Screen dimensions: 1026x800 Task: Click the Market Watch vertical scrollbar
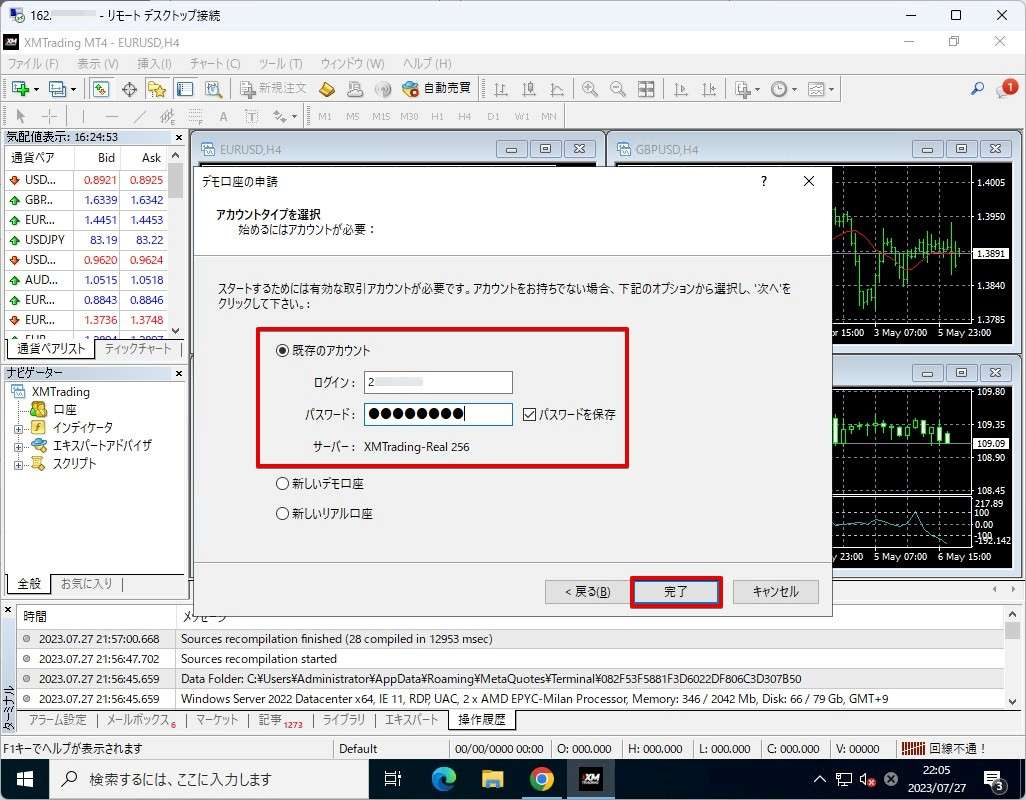[175, 242]
